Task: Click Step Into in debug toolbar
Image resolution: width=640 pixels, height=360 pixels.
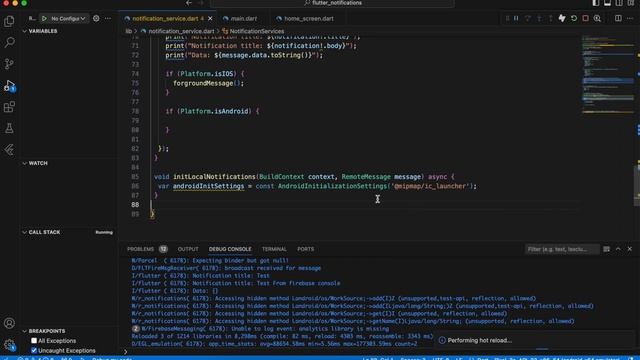Action: [539, 18]
